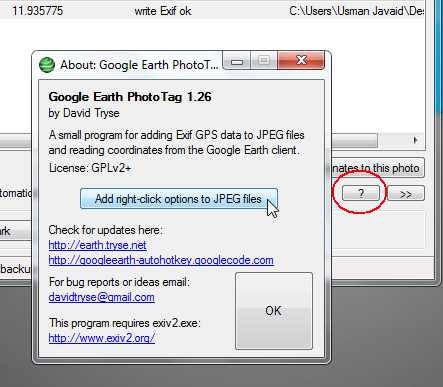This screenshot has height=387, width=443.
Task: Click the 'License: GPLv2+' text
Action: tap(90, 168)
